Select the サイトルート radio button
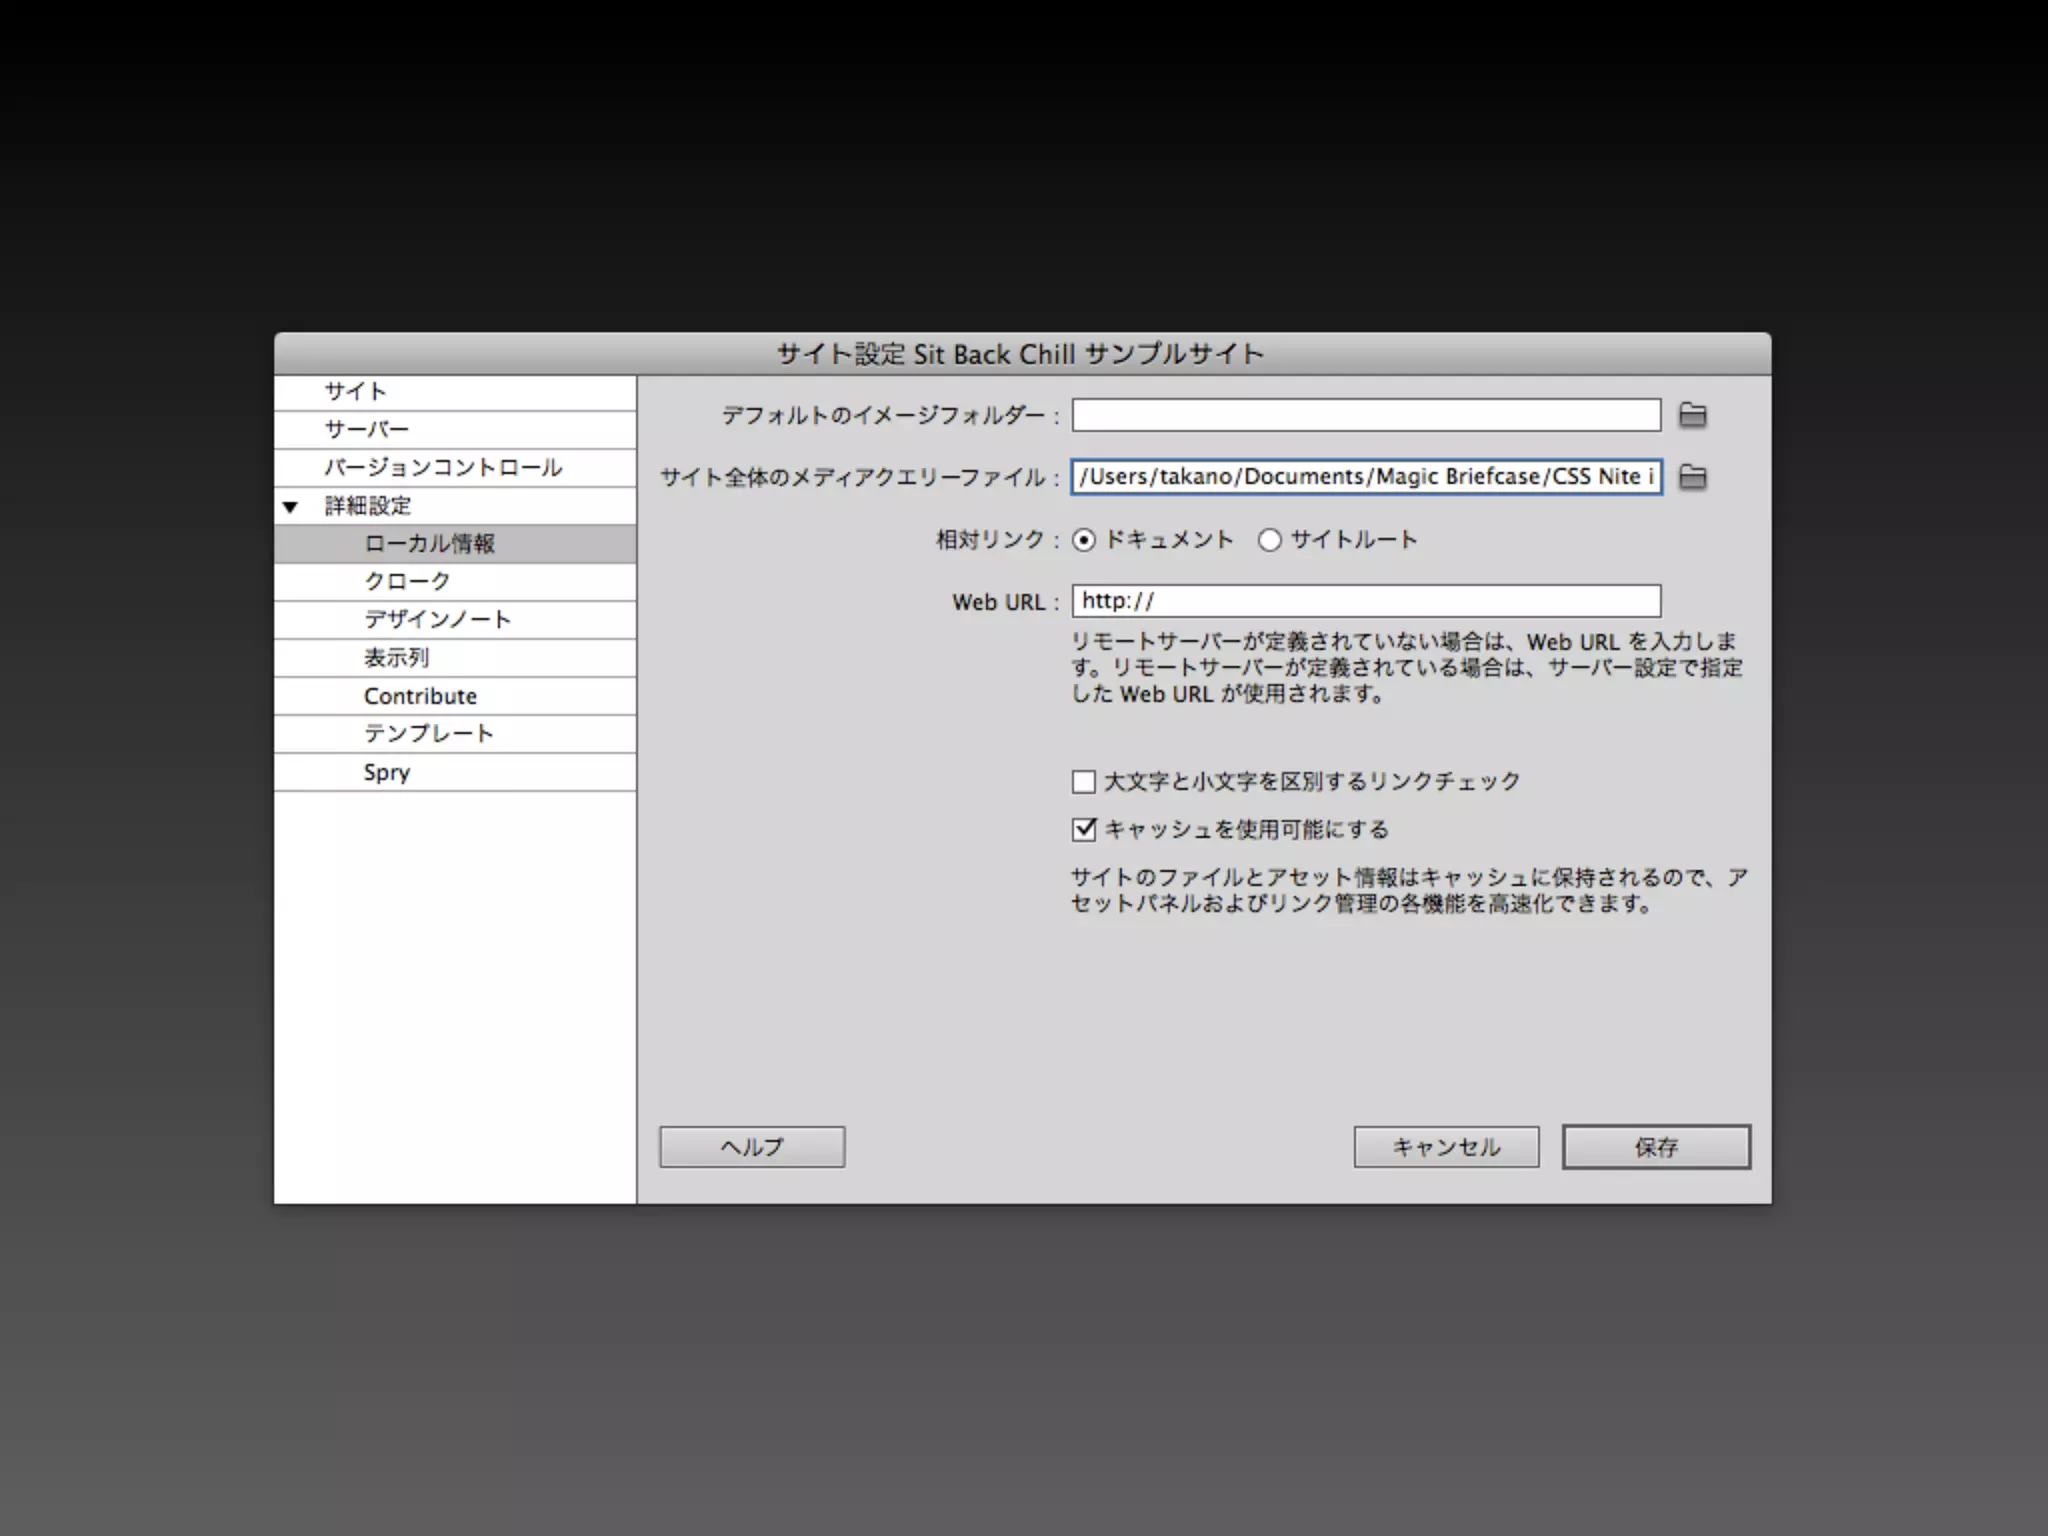Image resolution: width=2048 pixels, height=1536 pixels. [1270, 540]
